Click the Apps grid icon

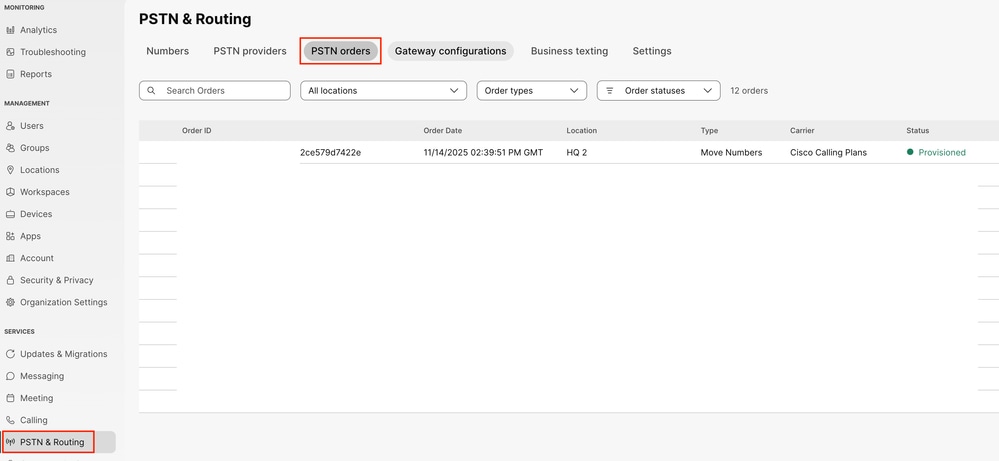(x=10, y=236)
